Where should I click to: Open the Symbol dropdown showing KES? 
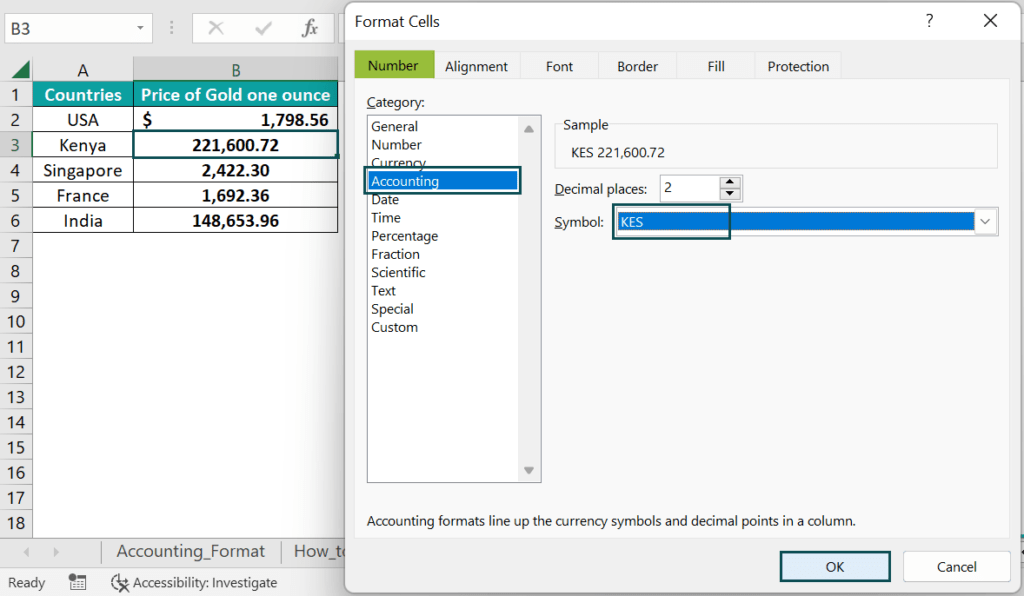986,221
